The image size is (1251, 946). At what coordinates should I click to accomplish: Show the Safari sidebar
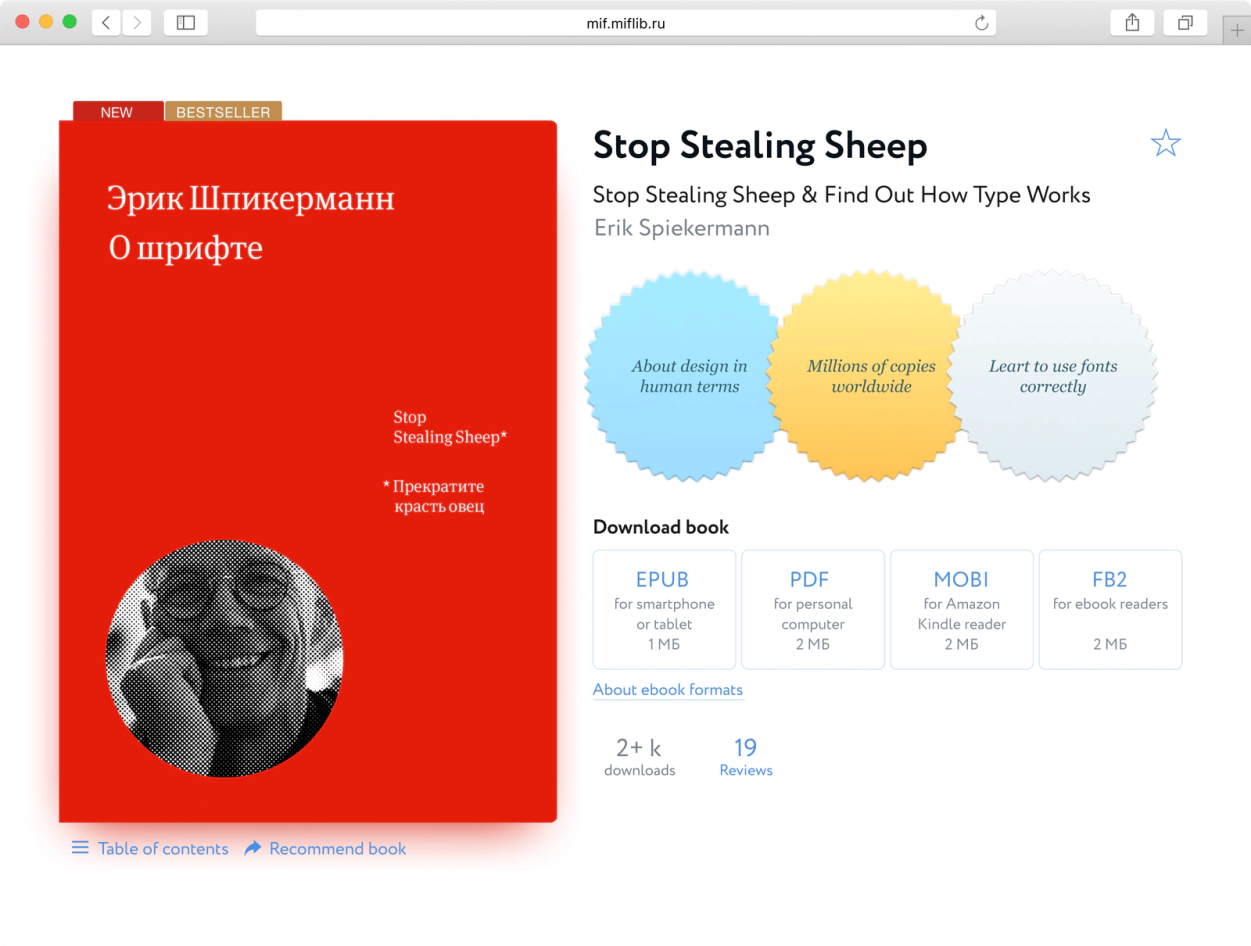click(185, 22)
